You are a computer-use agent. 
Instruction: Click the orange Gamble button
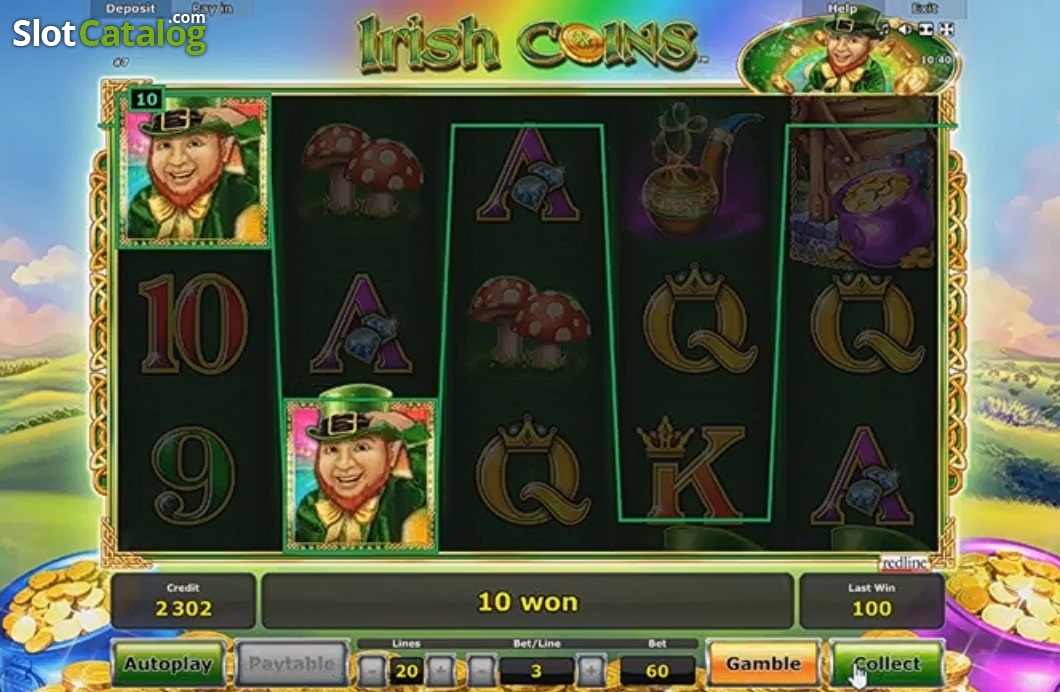point(763,664)
